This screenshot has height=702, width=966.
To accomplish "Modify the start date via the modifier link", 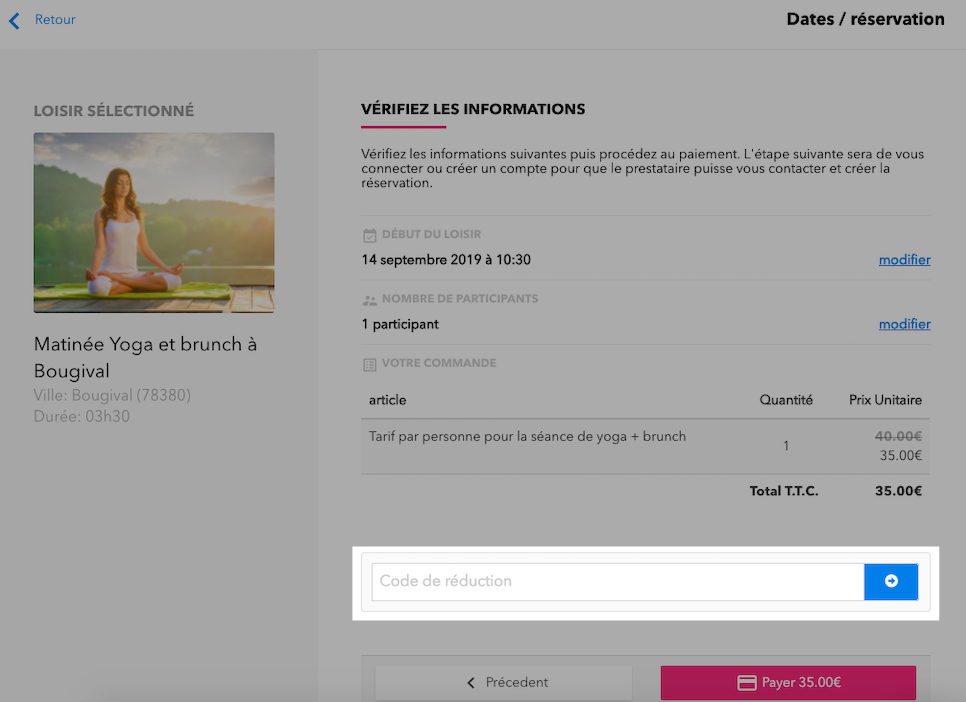I will [904, 259].
